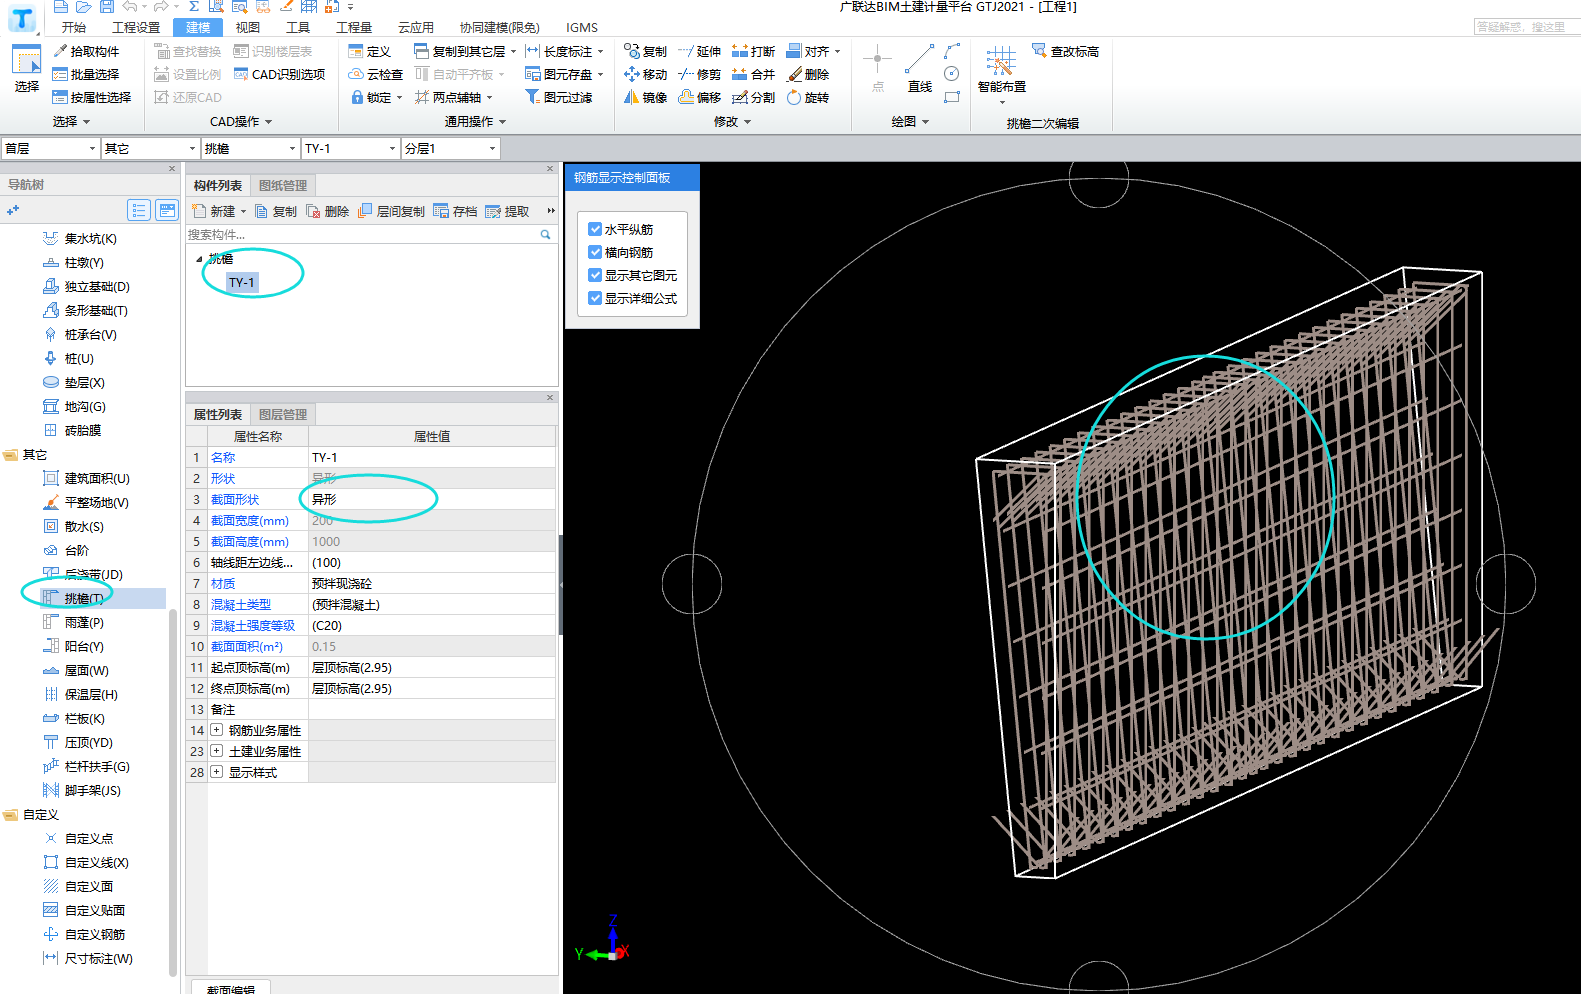1581x994 pixels.
Task: Click the 截面形状 property link
Action: pos(235,499)
